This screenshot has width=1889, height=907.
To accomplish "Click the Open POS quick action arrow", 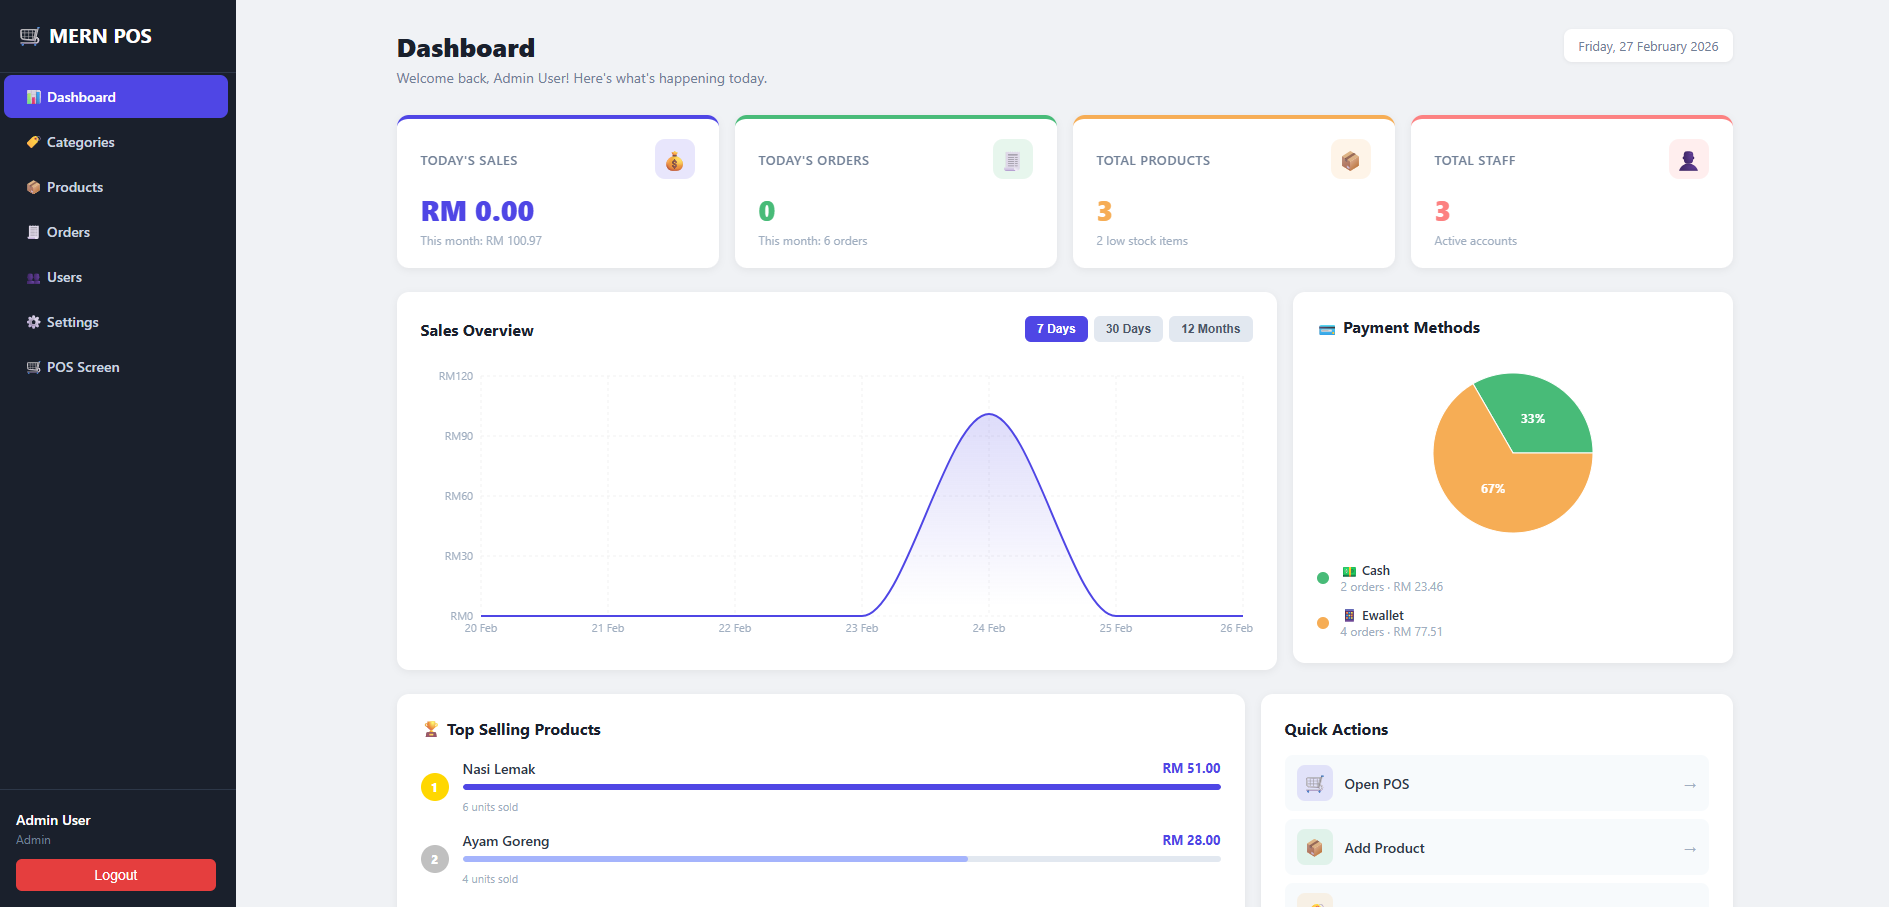I will coord(1689,785).
